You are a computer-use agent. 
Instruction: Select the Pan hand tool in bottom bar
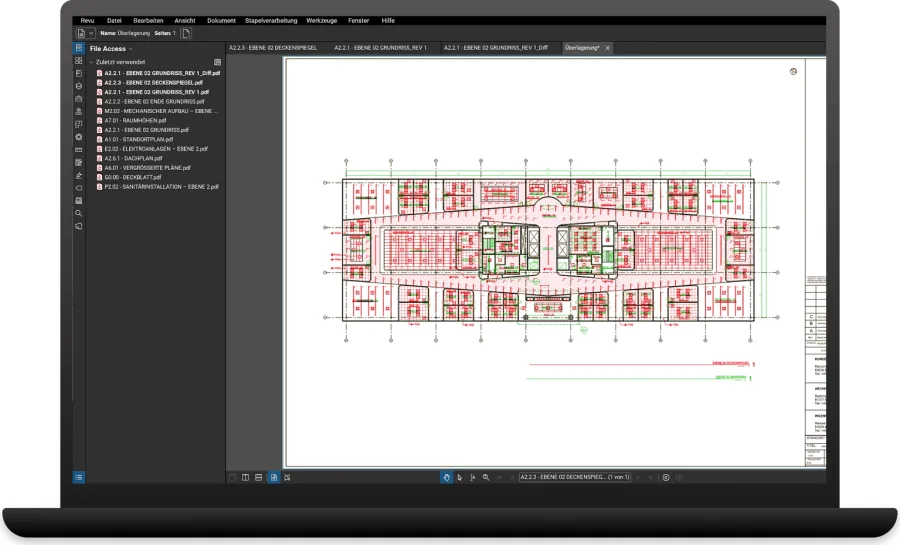446,478
